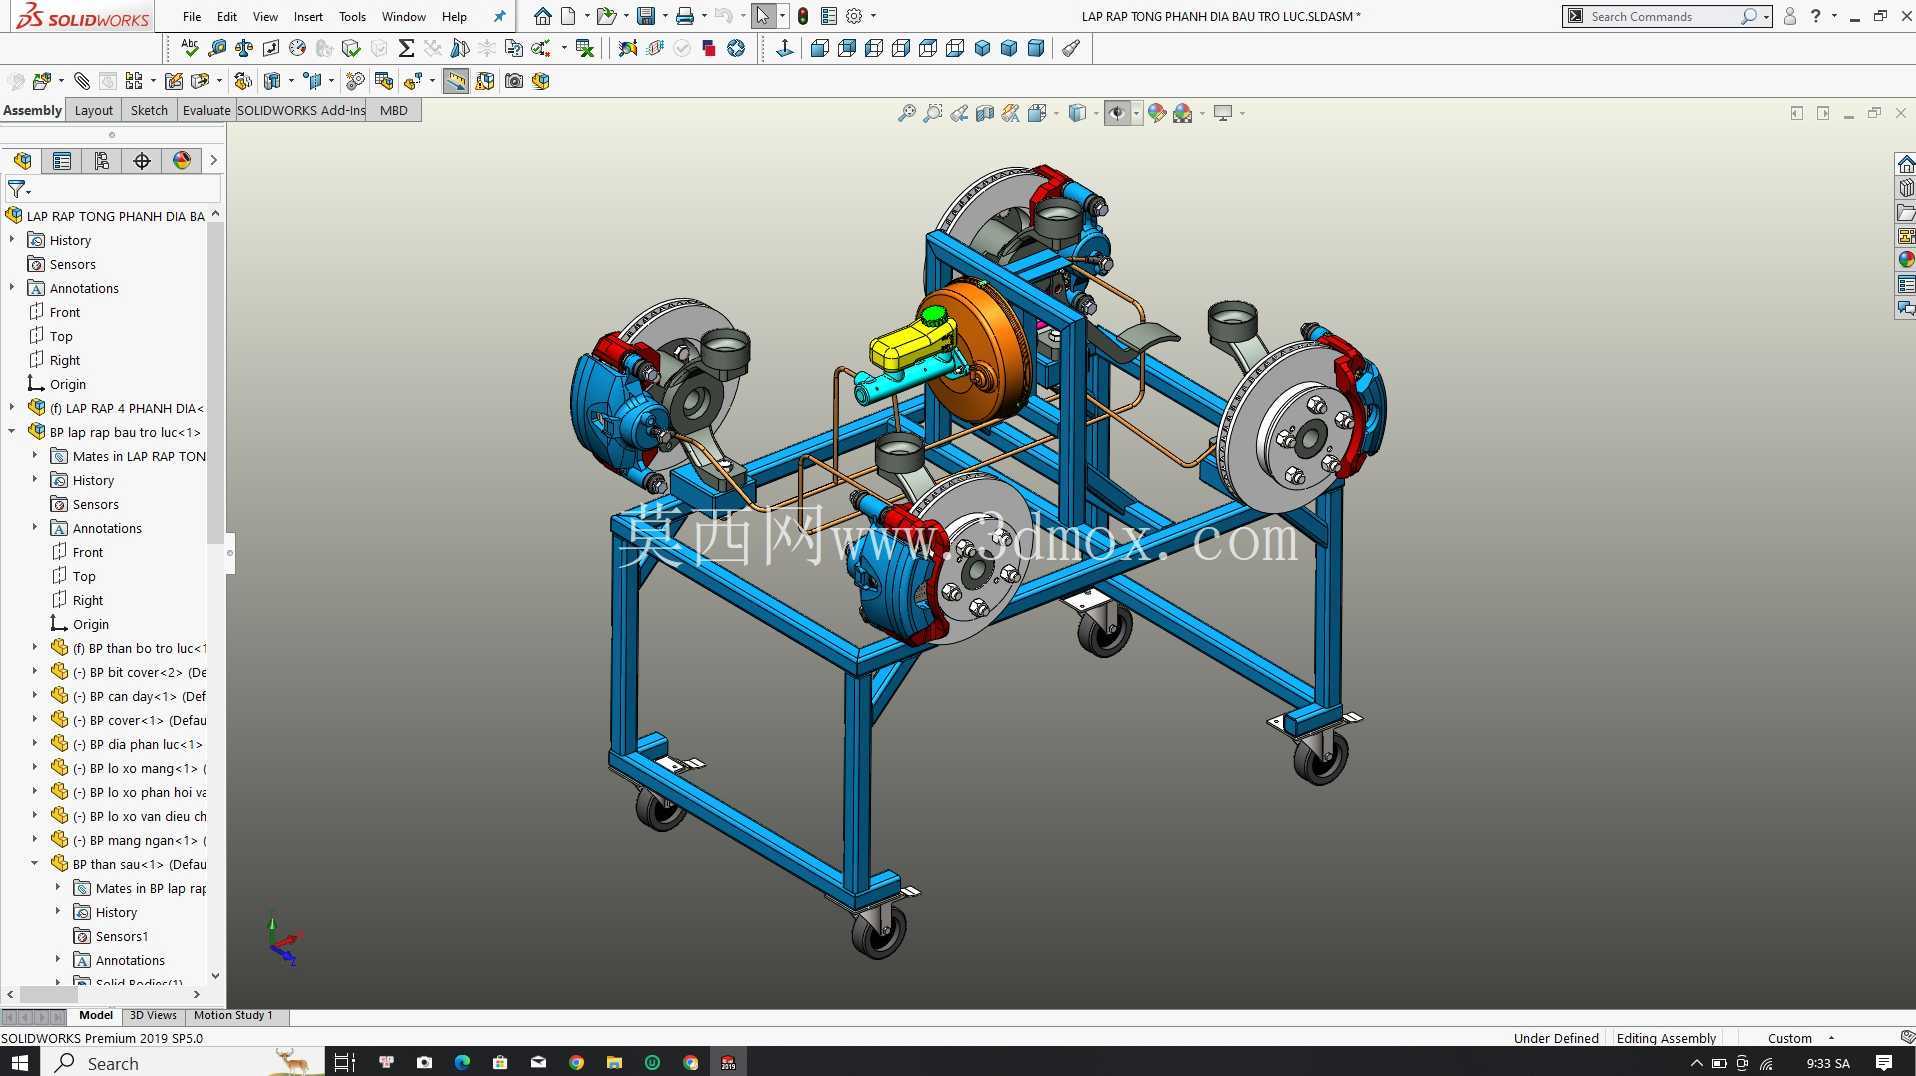Expand the BP bit cover<2> tree node
The image size is (1916, 1076).
[x=35, y=672]
